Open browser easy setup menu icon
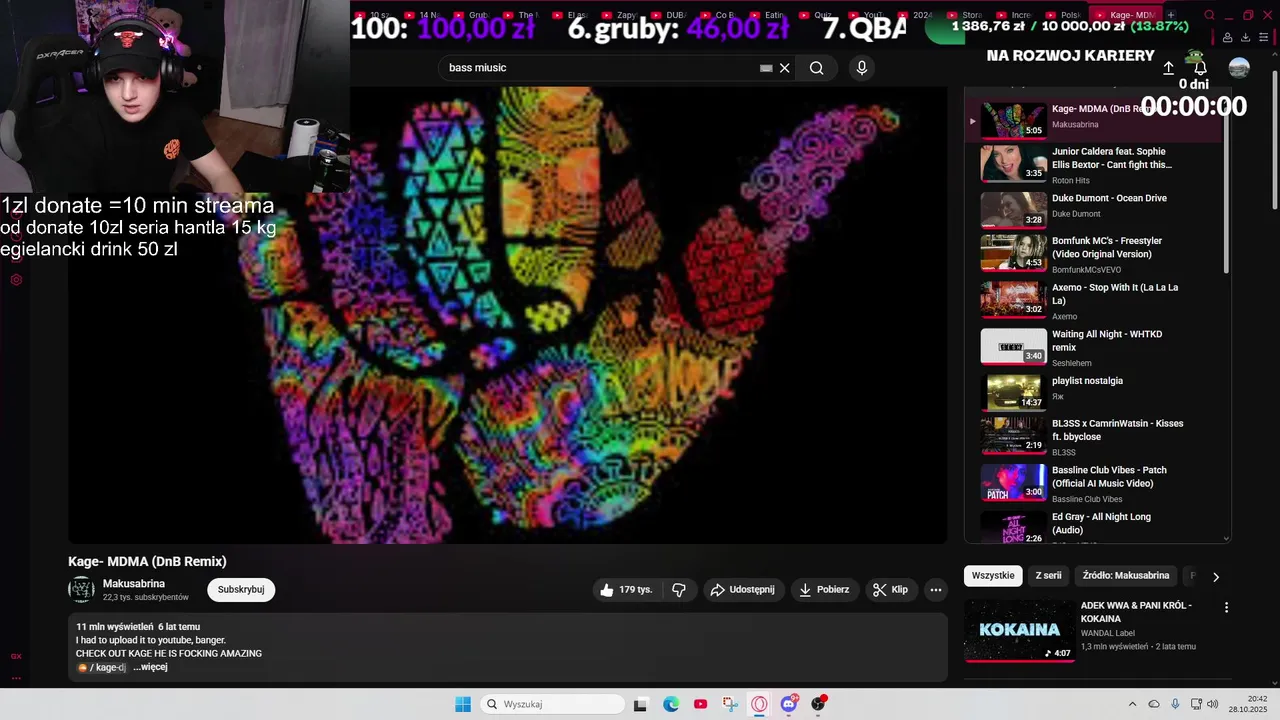The width and height of the screenshot is (1280, 720). [1263, 38]
